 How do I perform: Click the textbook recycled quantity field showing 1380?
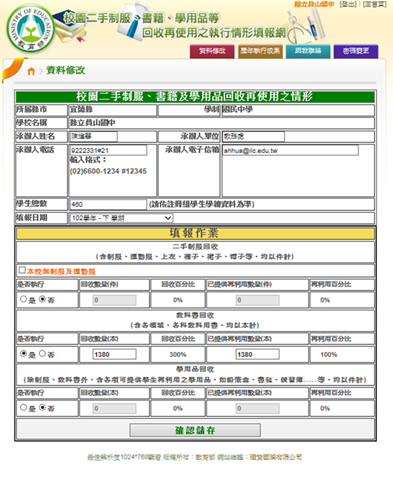[x=114, y=354]
